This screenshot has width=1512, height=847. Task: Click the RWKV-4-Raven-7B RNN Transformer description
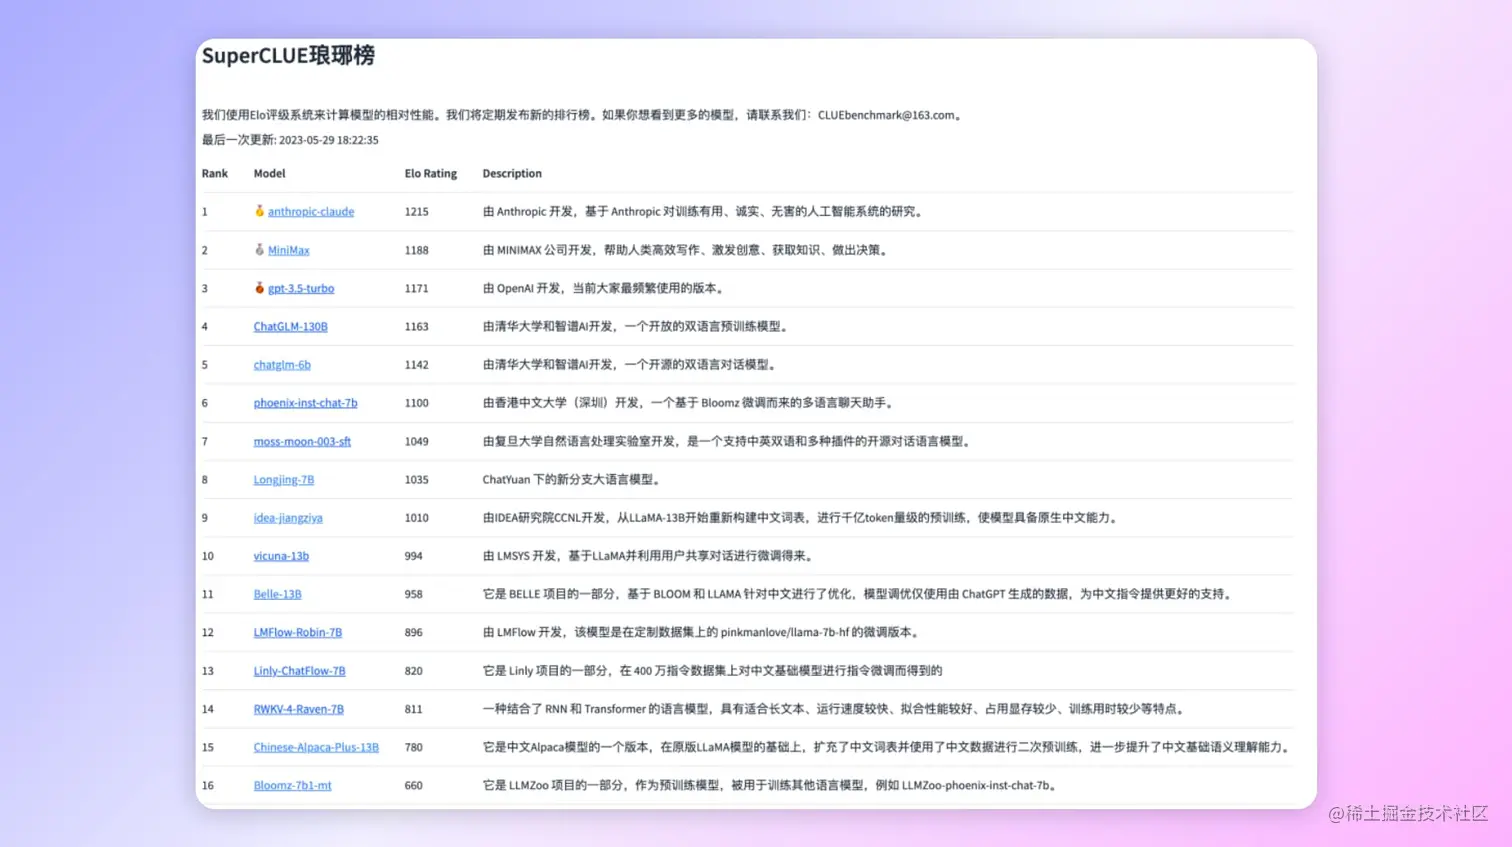835,709
